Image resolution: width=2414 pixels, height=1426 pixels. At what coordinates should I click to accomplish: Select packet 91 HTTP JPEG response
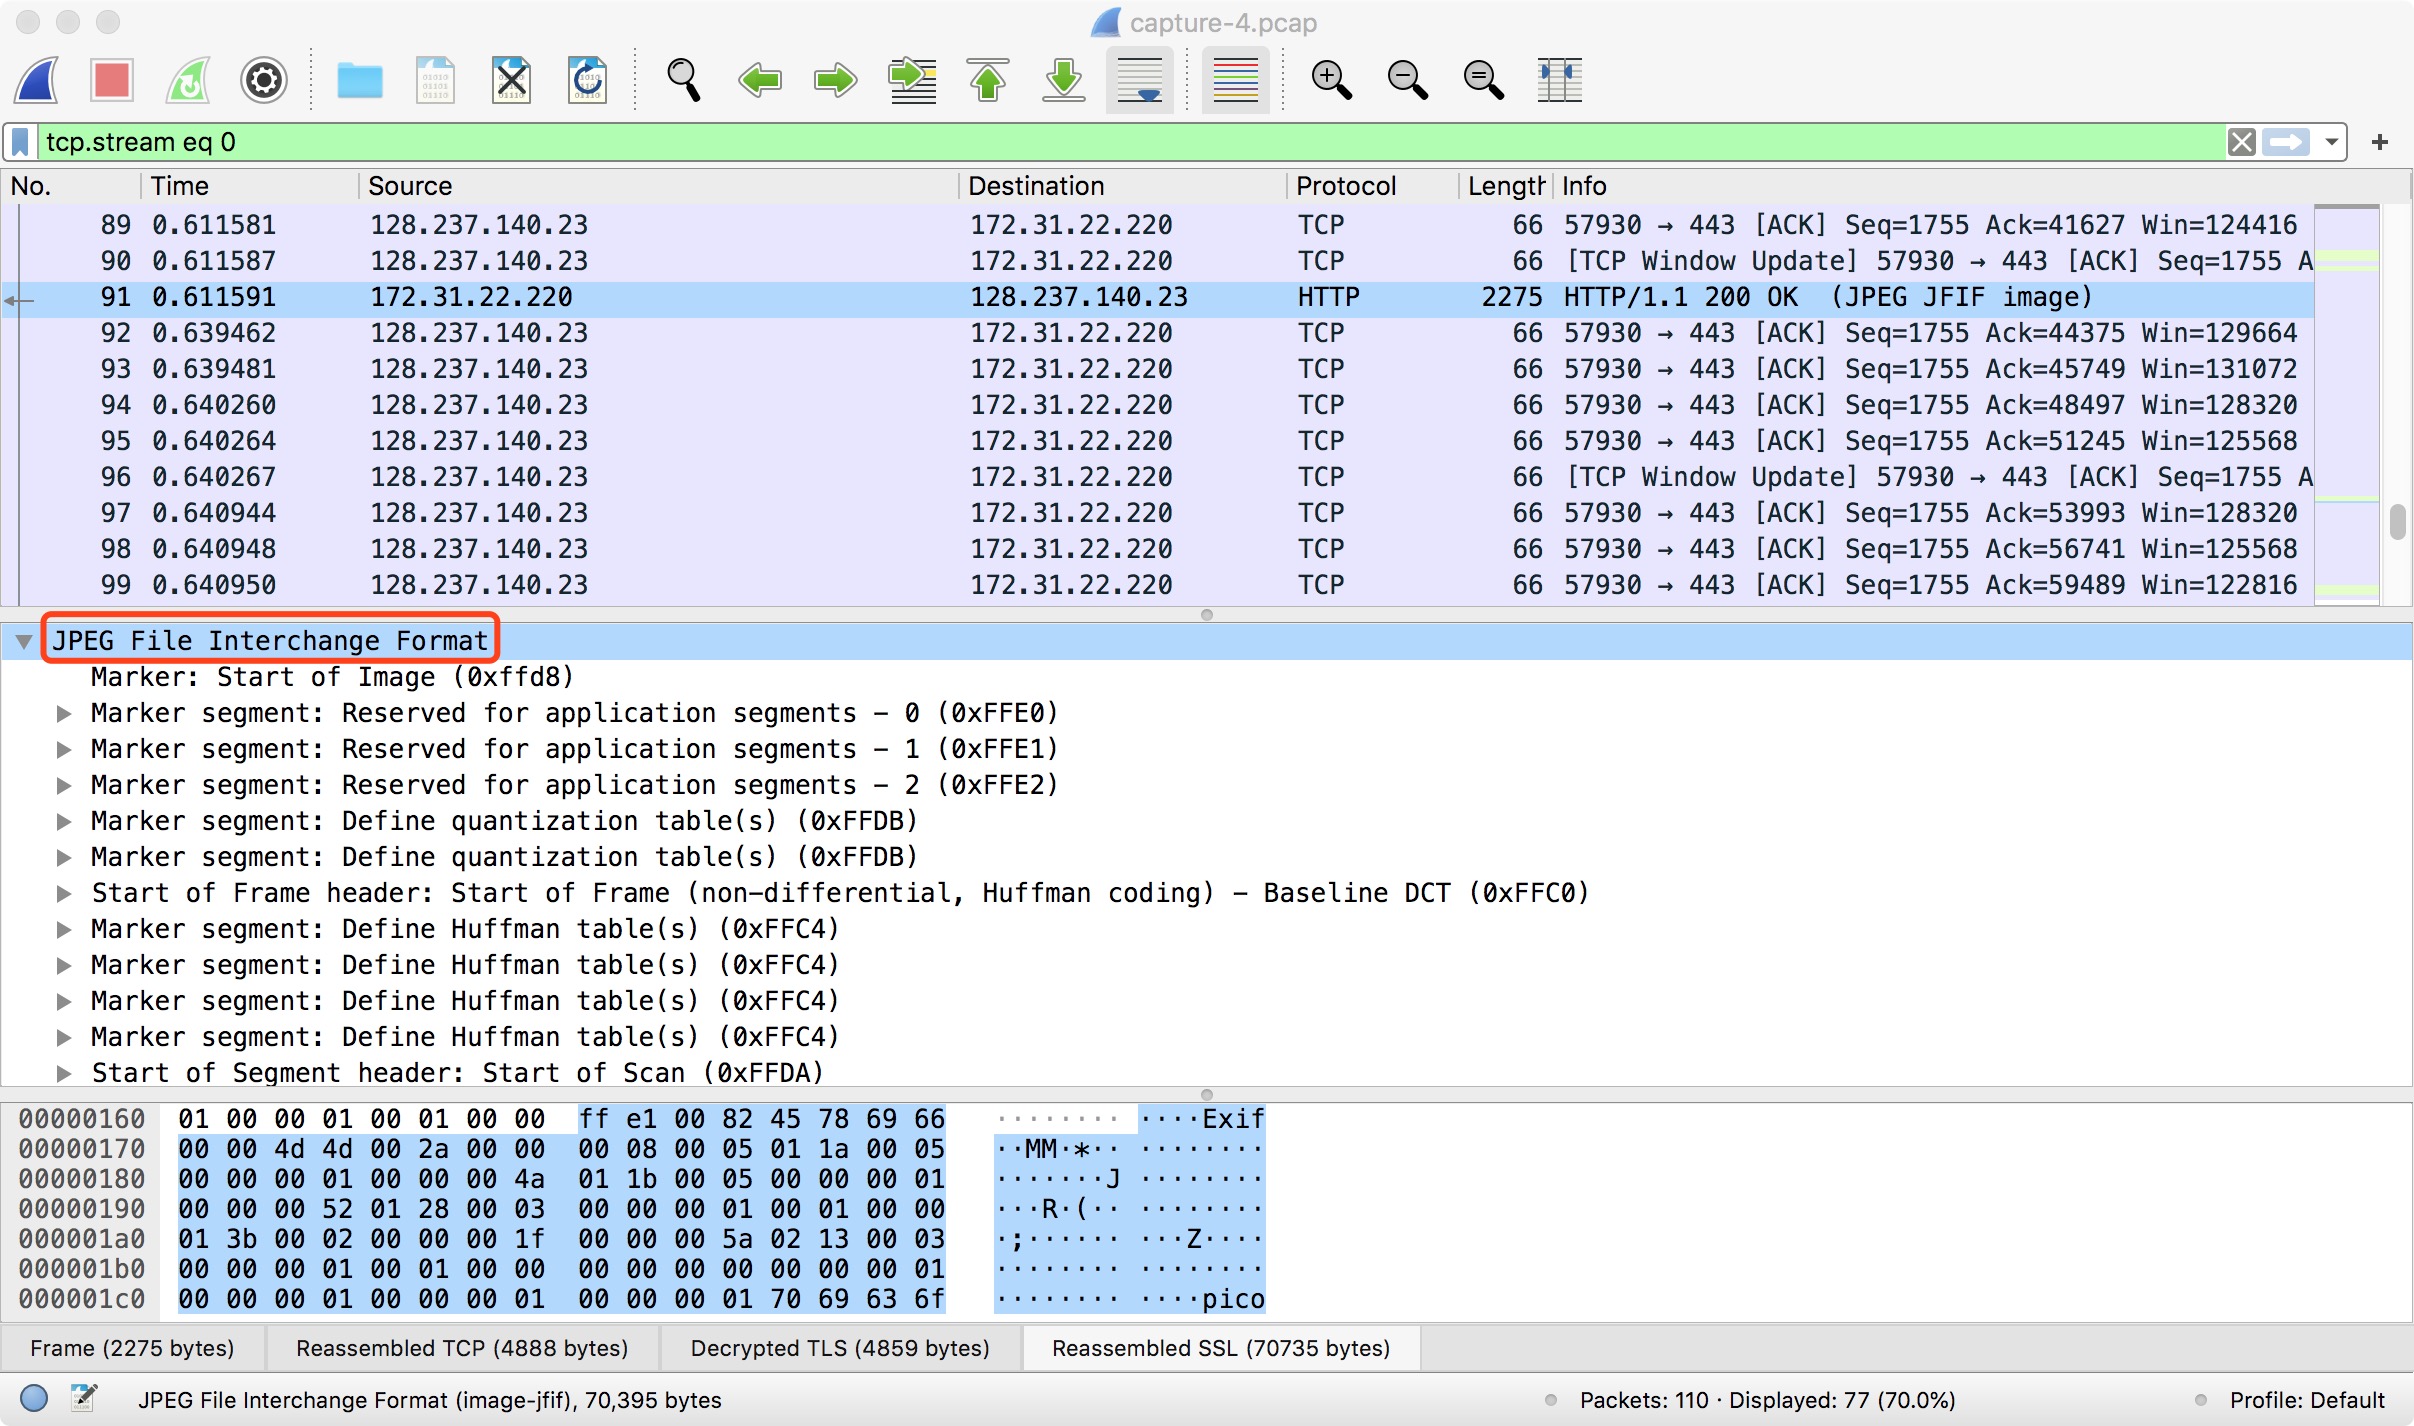(x=1157, y=297)
